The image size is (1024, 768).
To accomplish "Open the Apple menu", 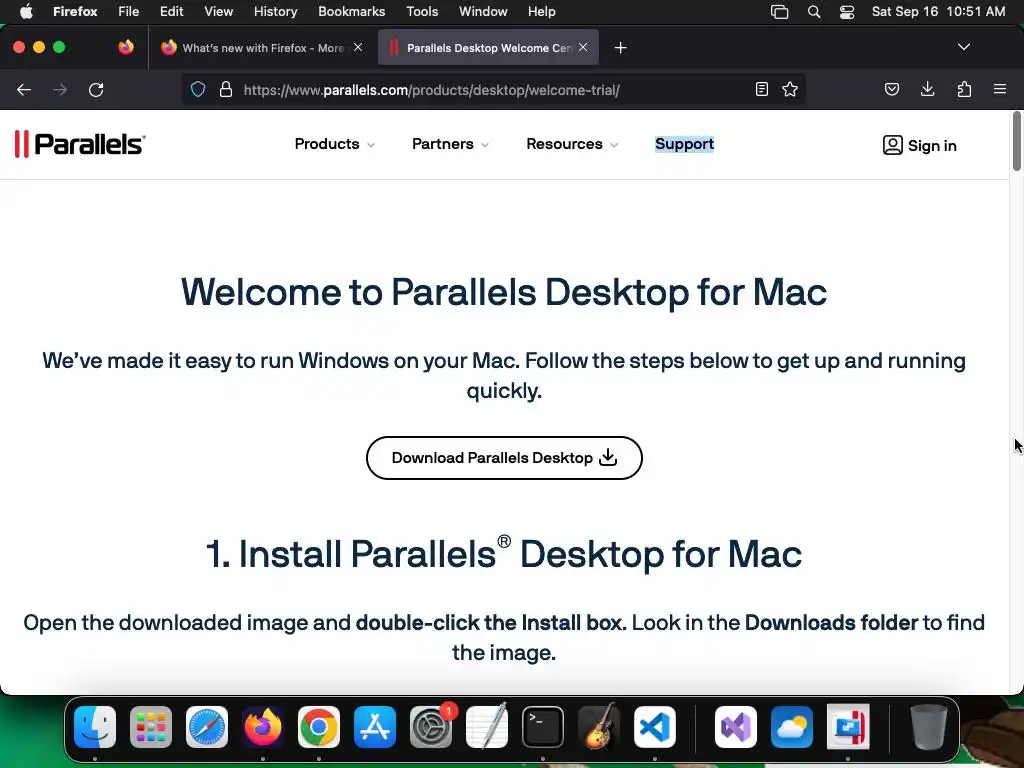I will click(26, 12).
